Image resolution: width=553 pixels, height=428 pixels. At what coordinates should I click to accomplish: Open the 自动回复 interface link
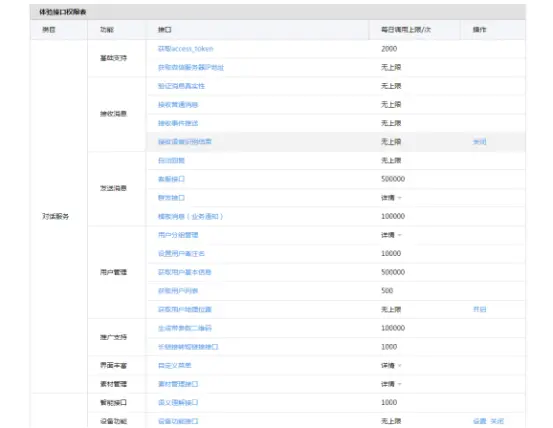tap(171, 160)
